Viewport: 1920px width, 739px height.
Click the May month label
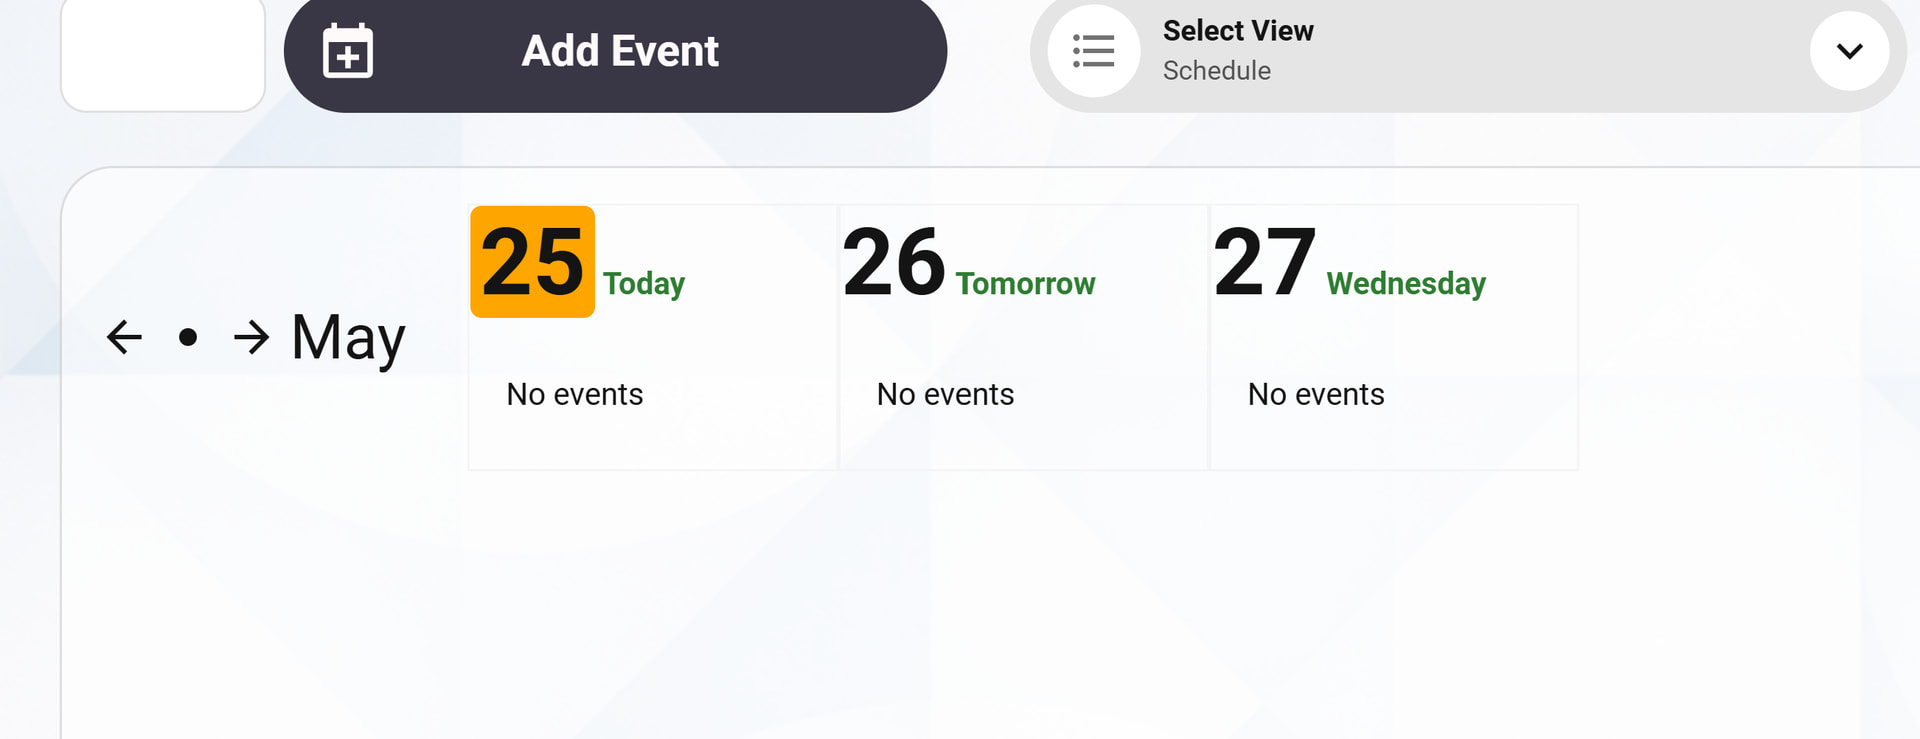(x=348, y=338)
